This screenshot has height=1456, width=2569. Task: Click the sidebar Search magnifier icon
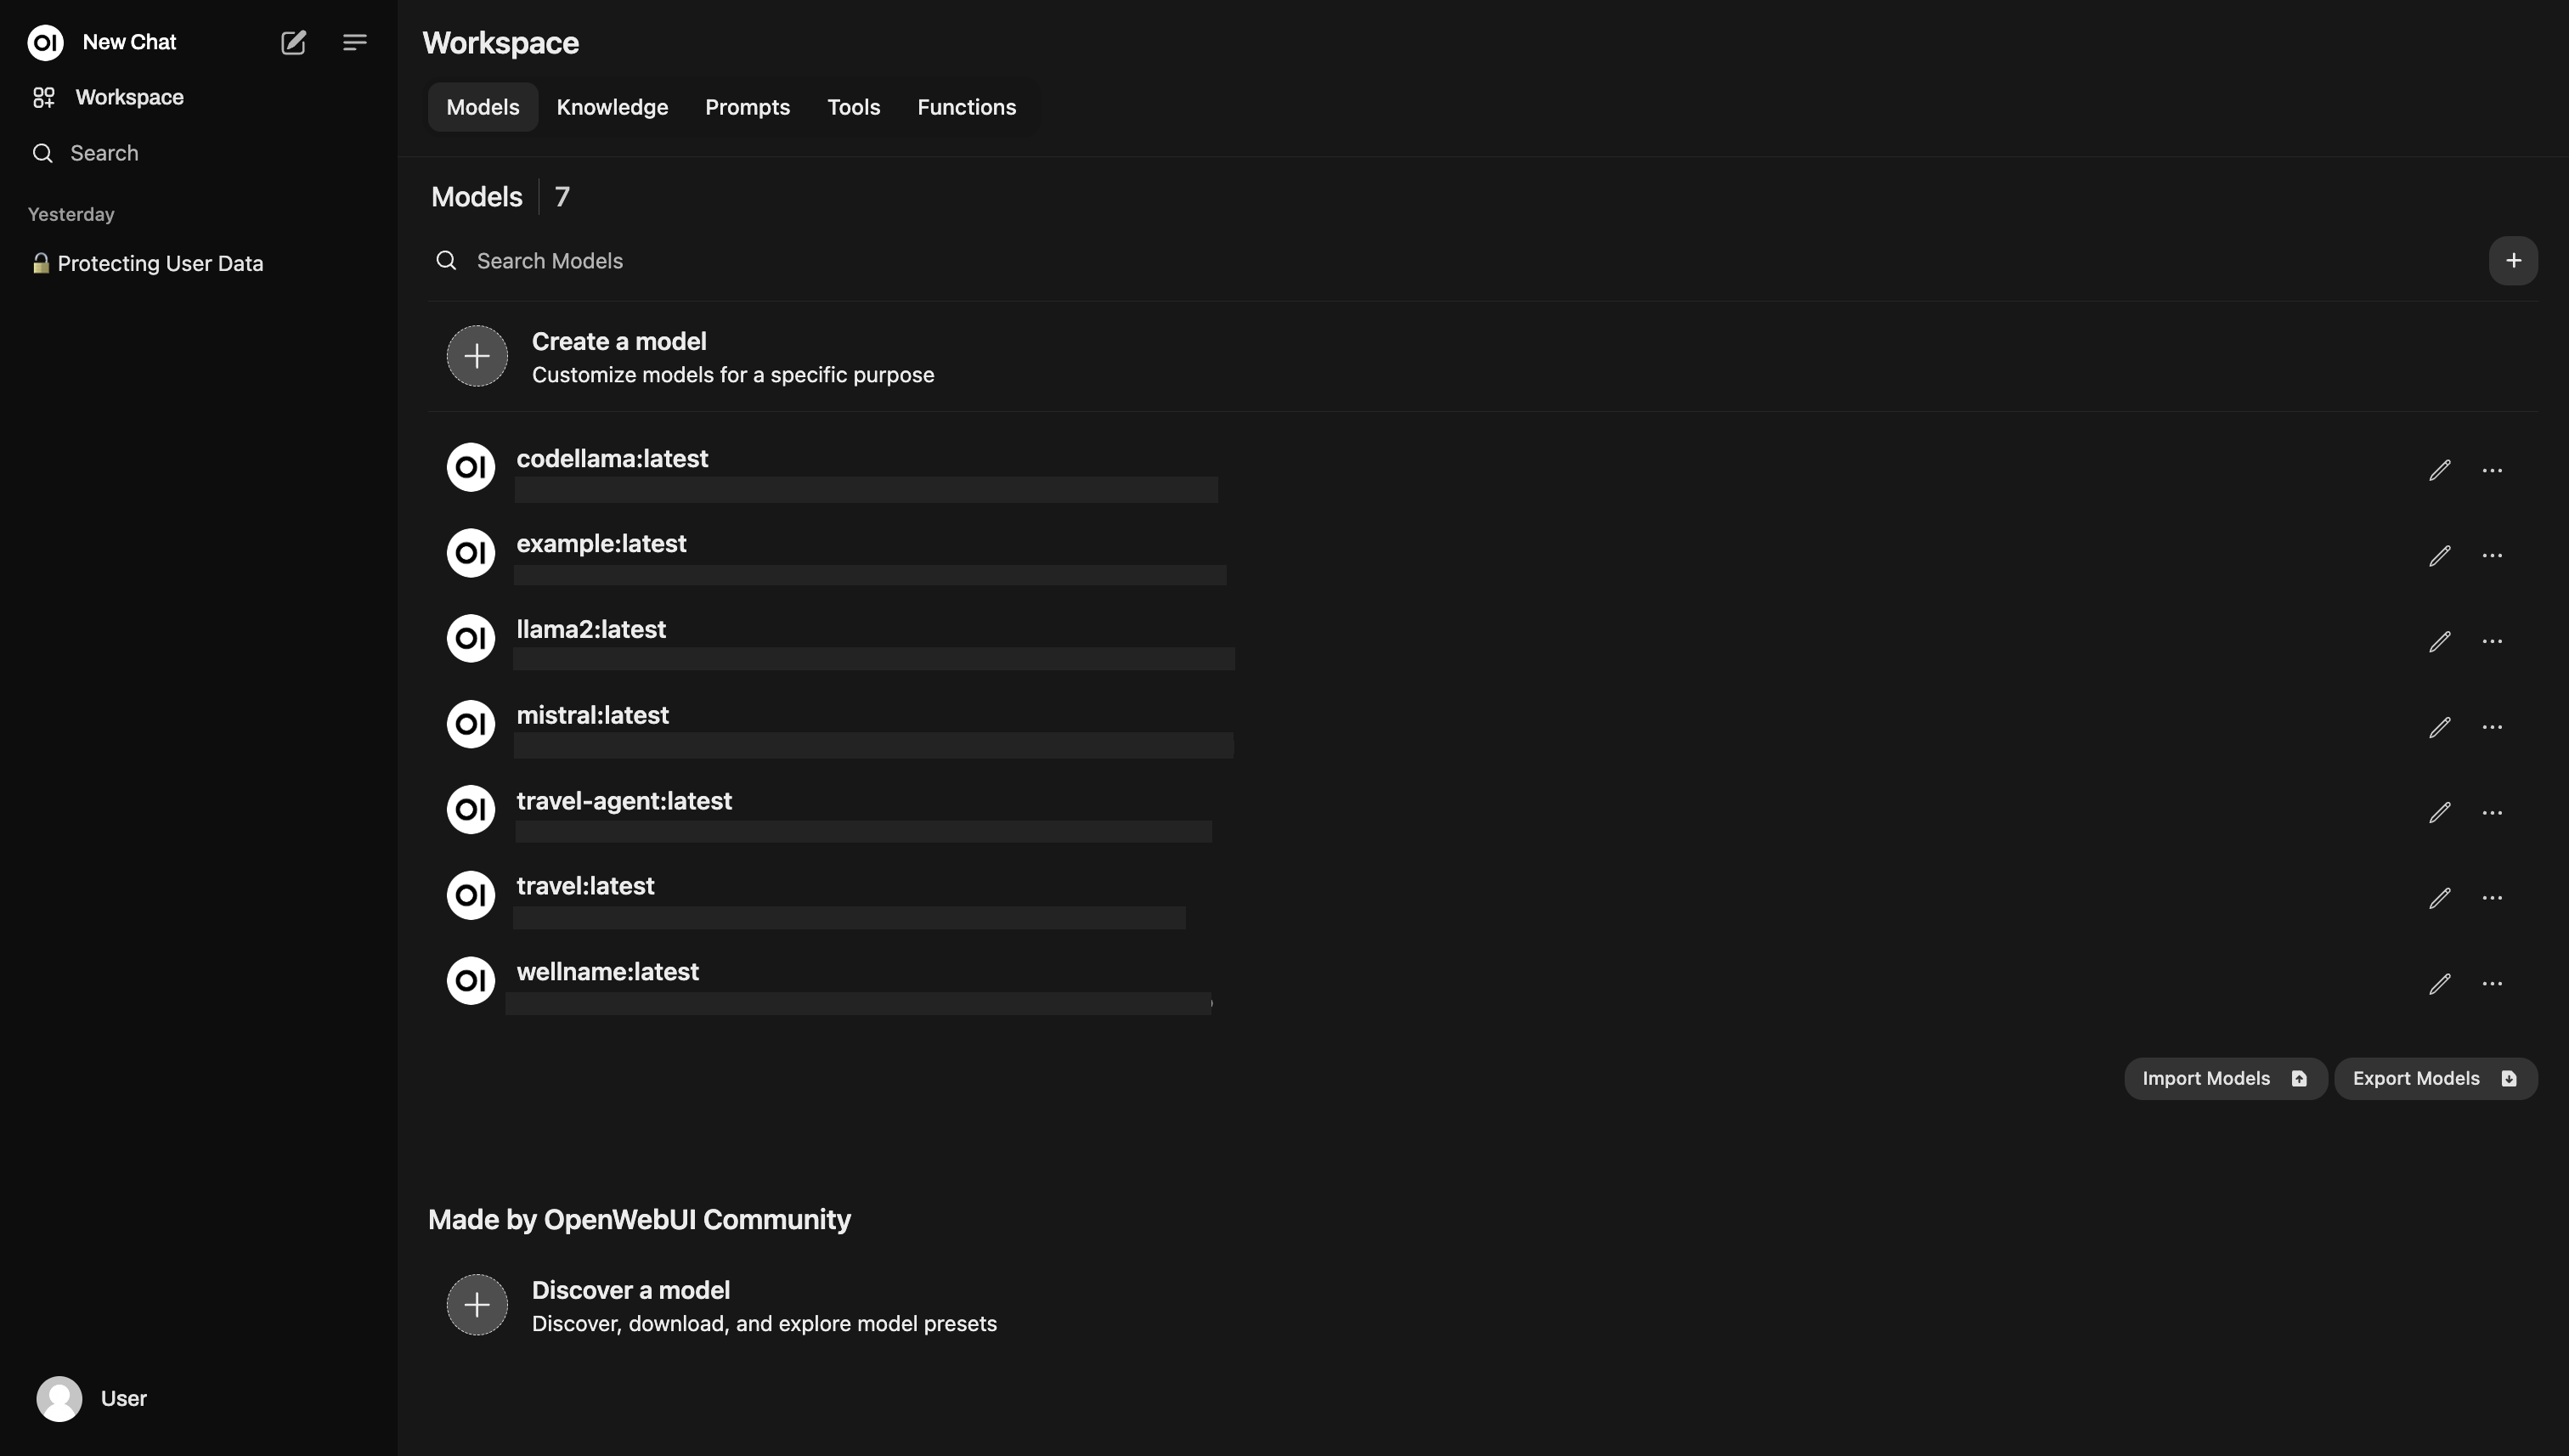pyautogui.click(x=42, y=153)
